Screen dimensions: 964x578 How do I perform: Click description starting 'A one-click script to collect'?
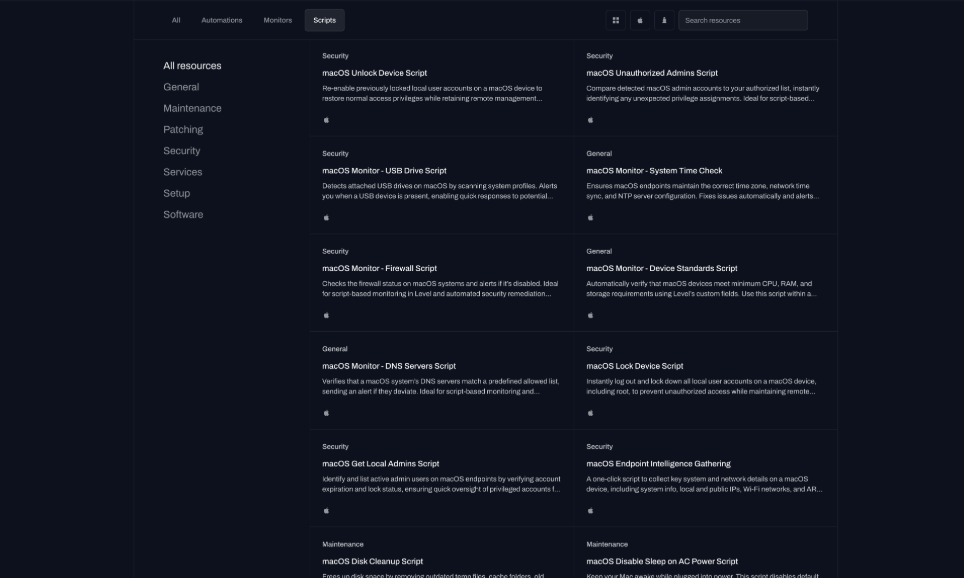coord(705,485)
